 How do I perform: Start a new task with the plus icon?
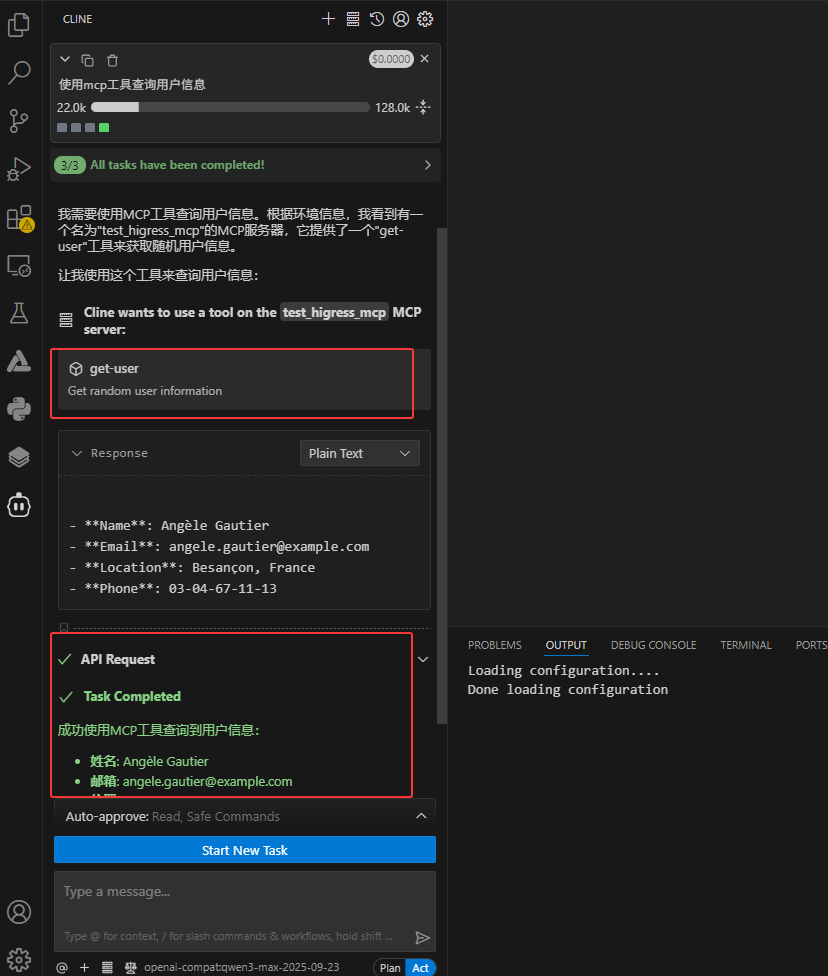click(x=328, y=18)
